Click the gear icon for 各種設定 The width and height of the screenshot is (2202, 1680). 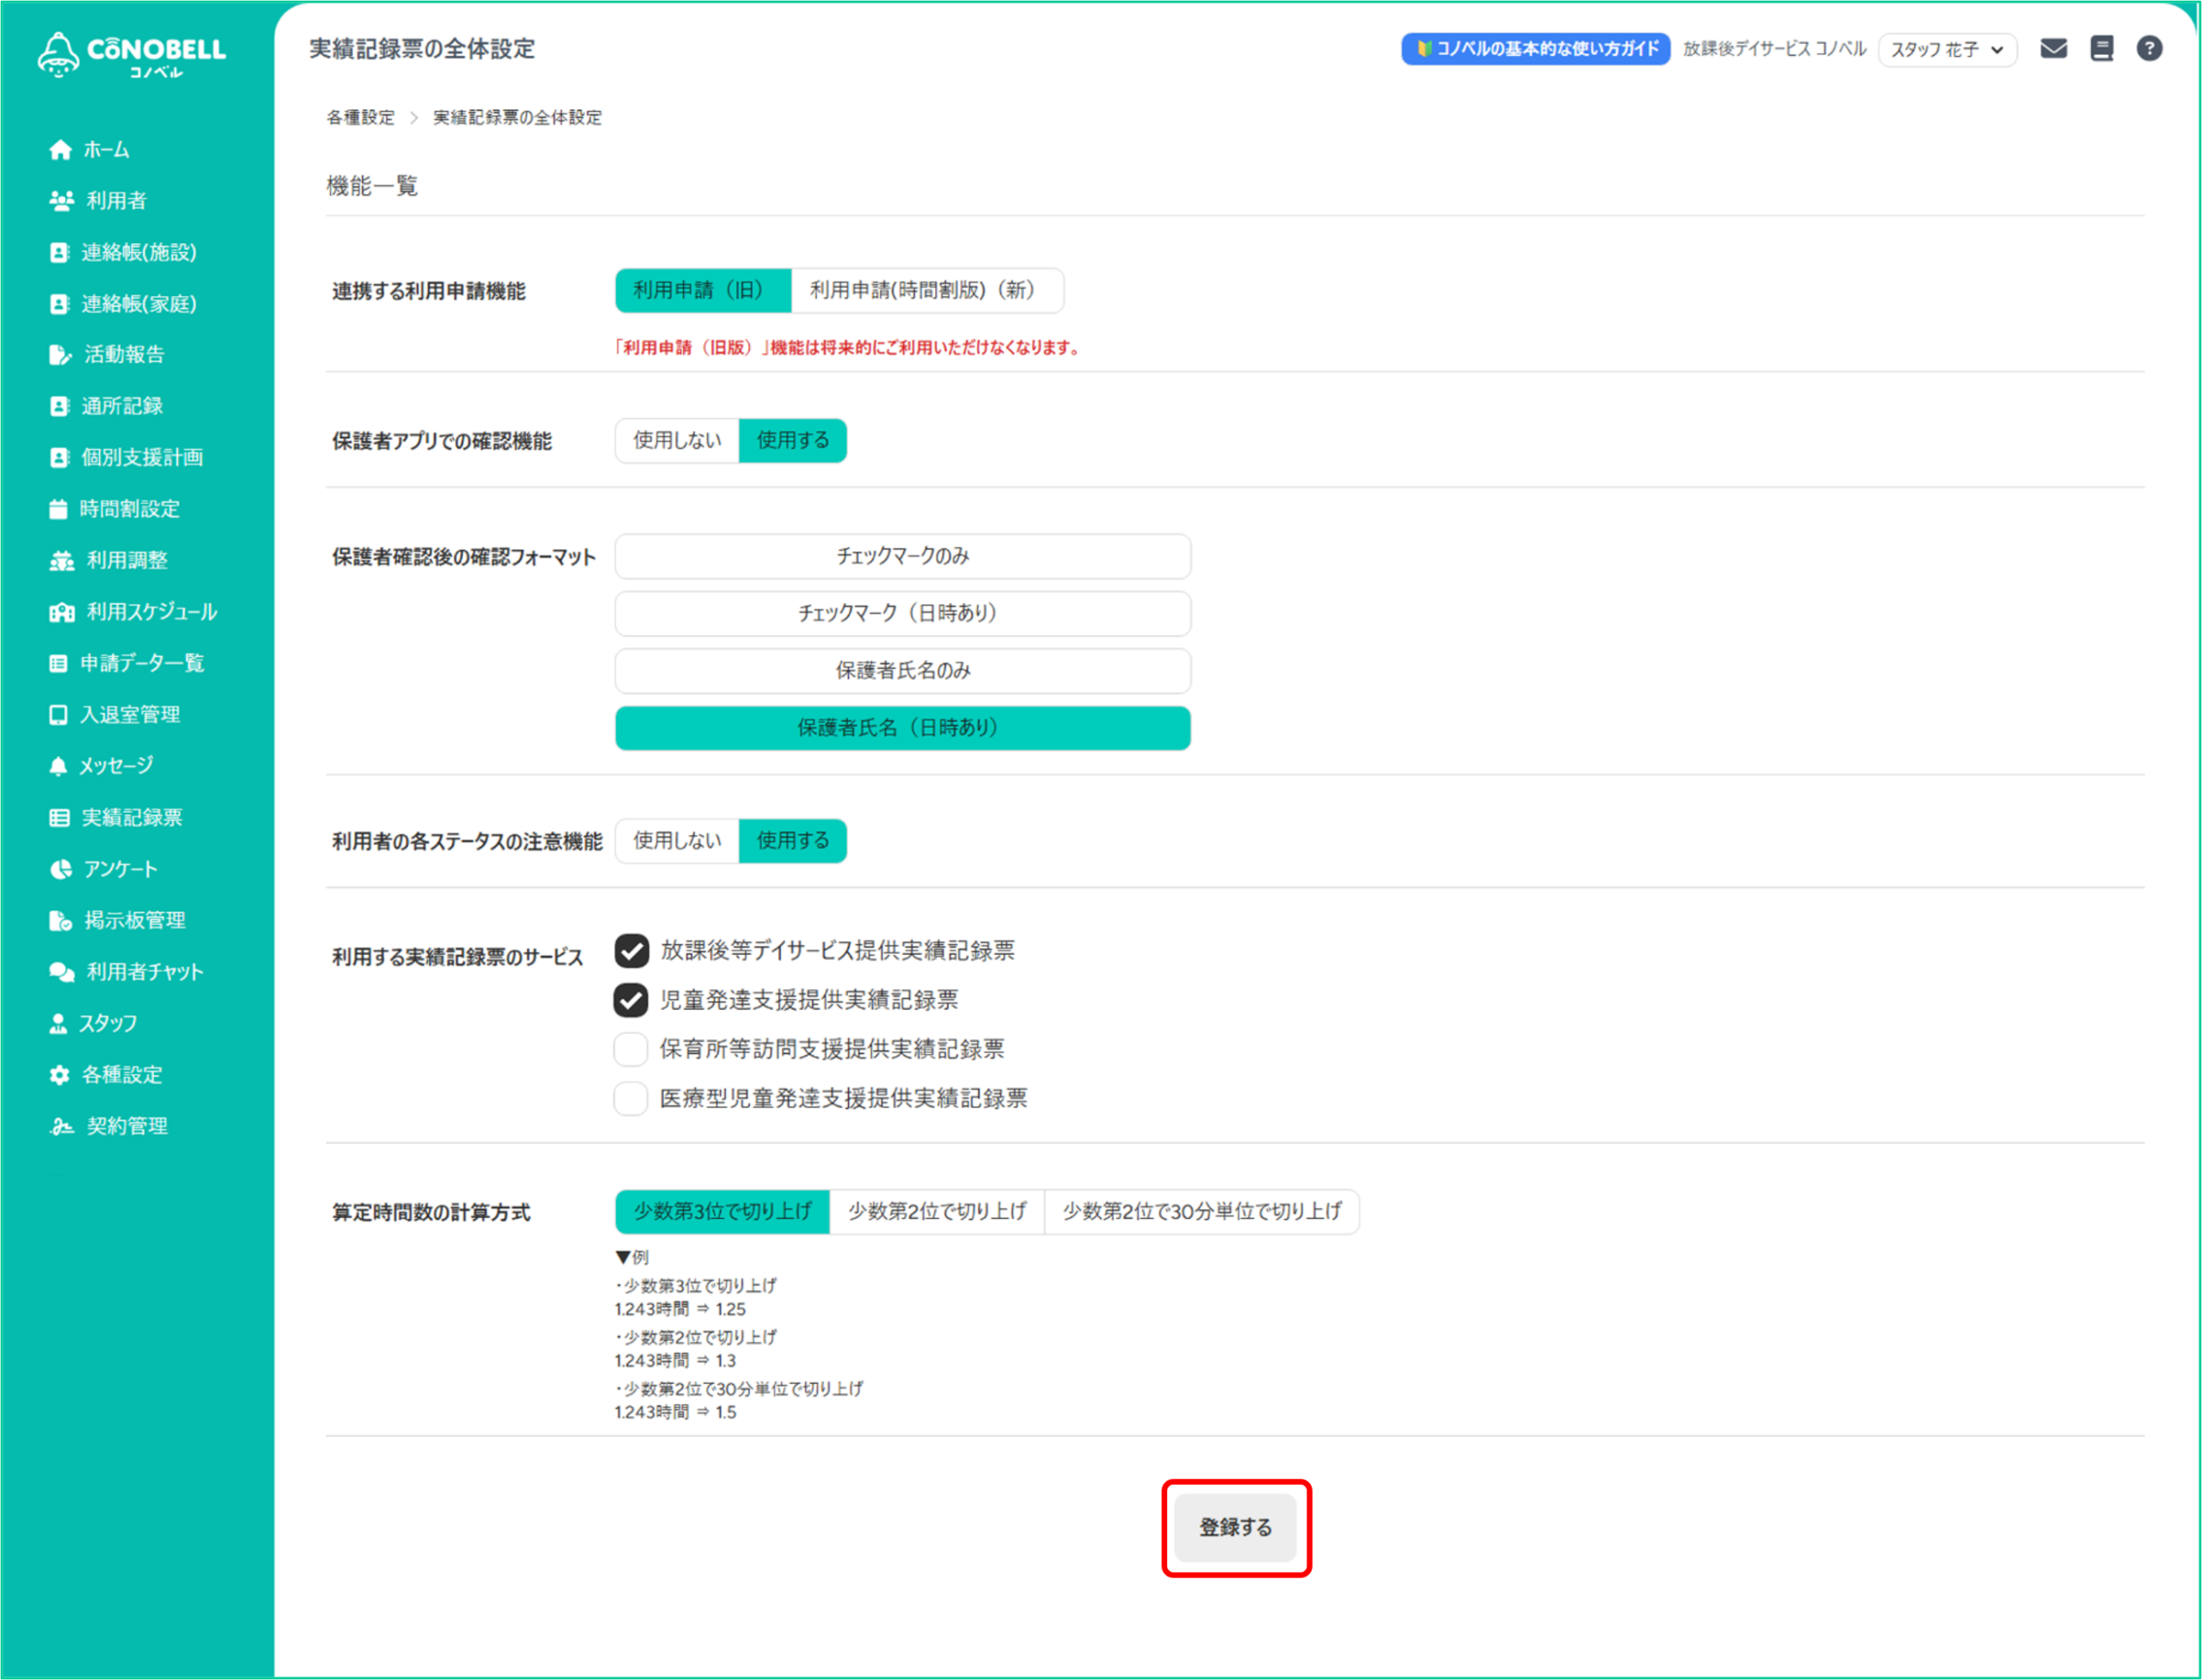pyautogui.click(x=60, y=1075)
